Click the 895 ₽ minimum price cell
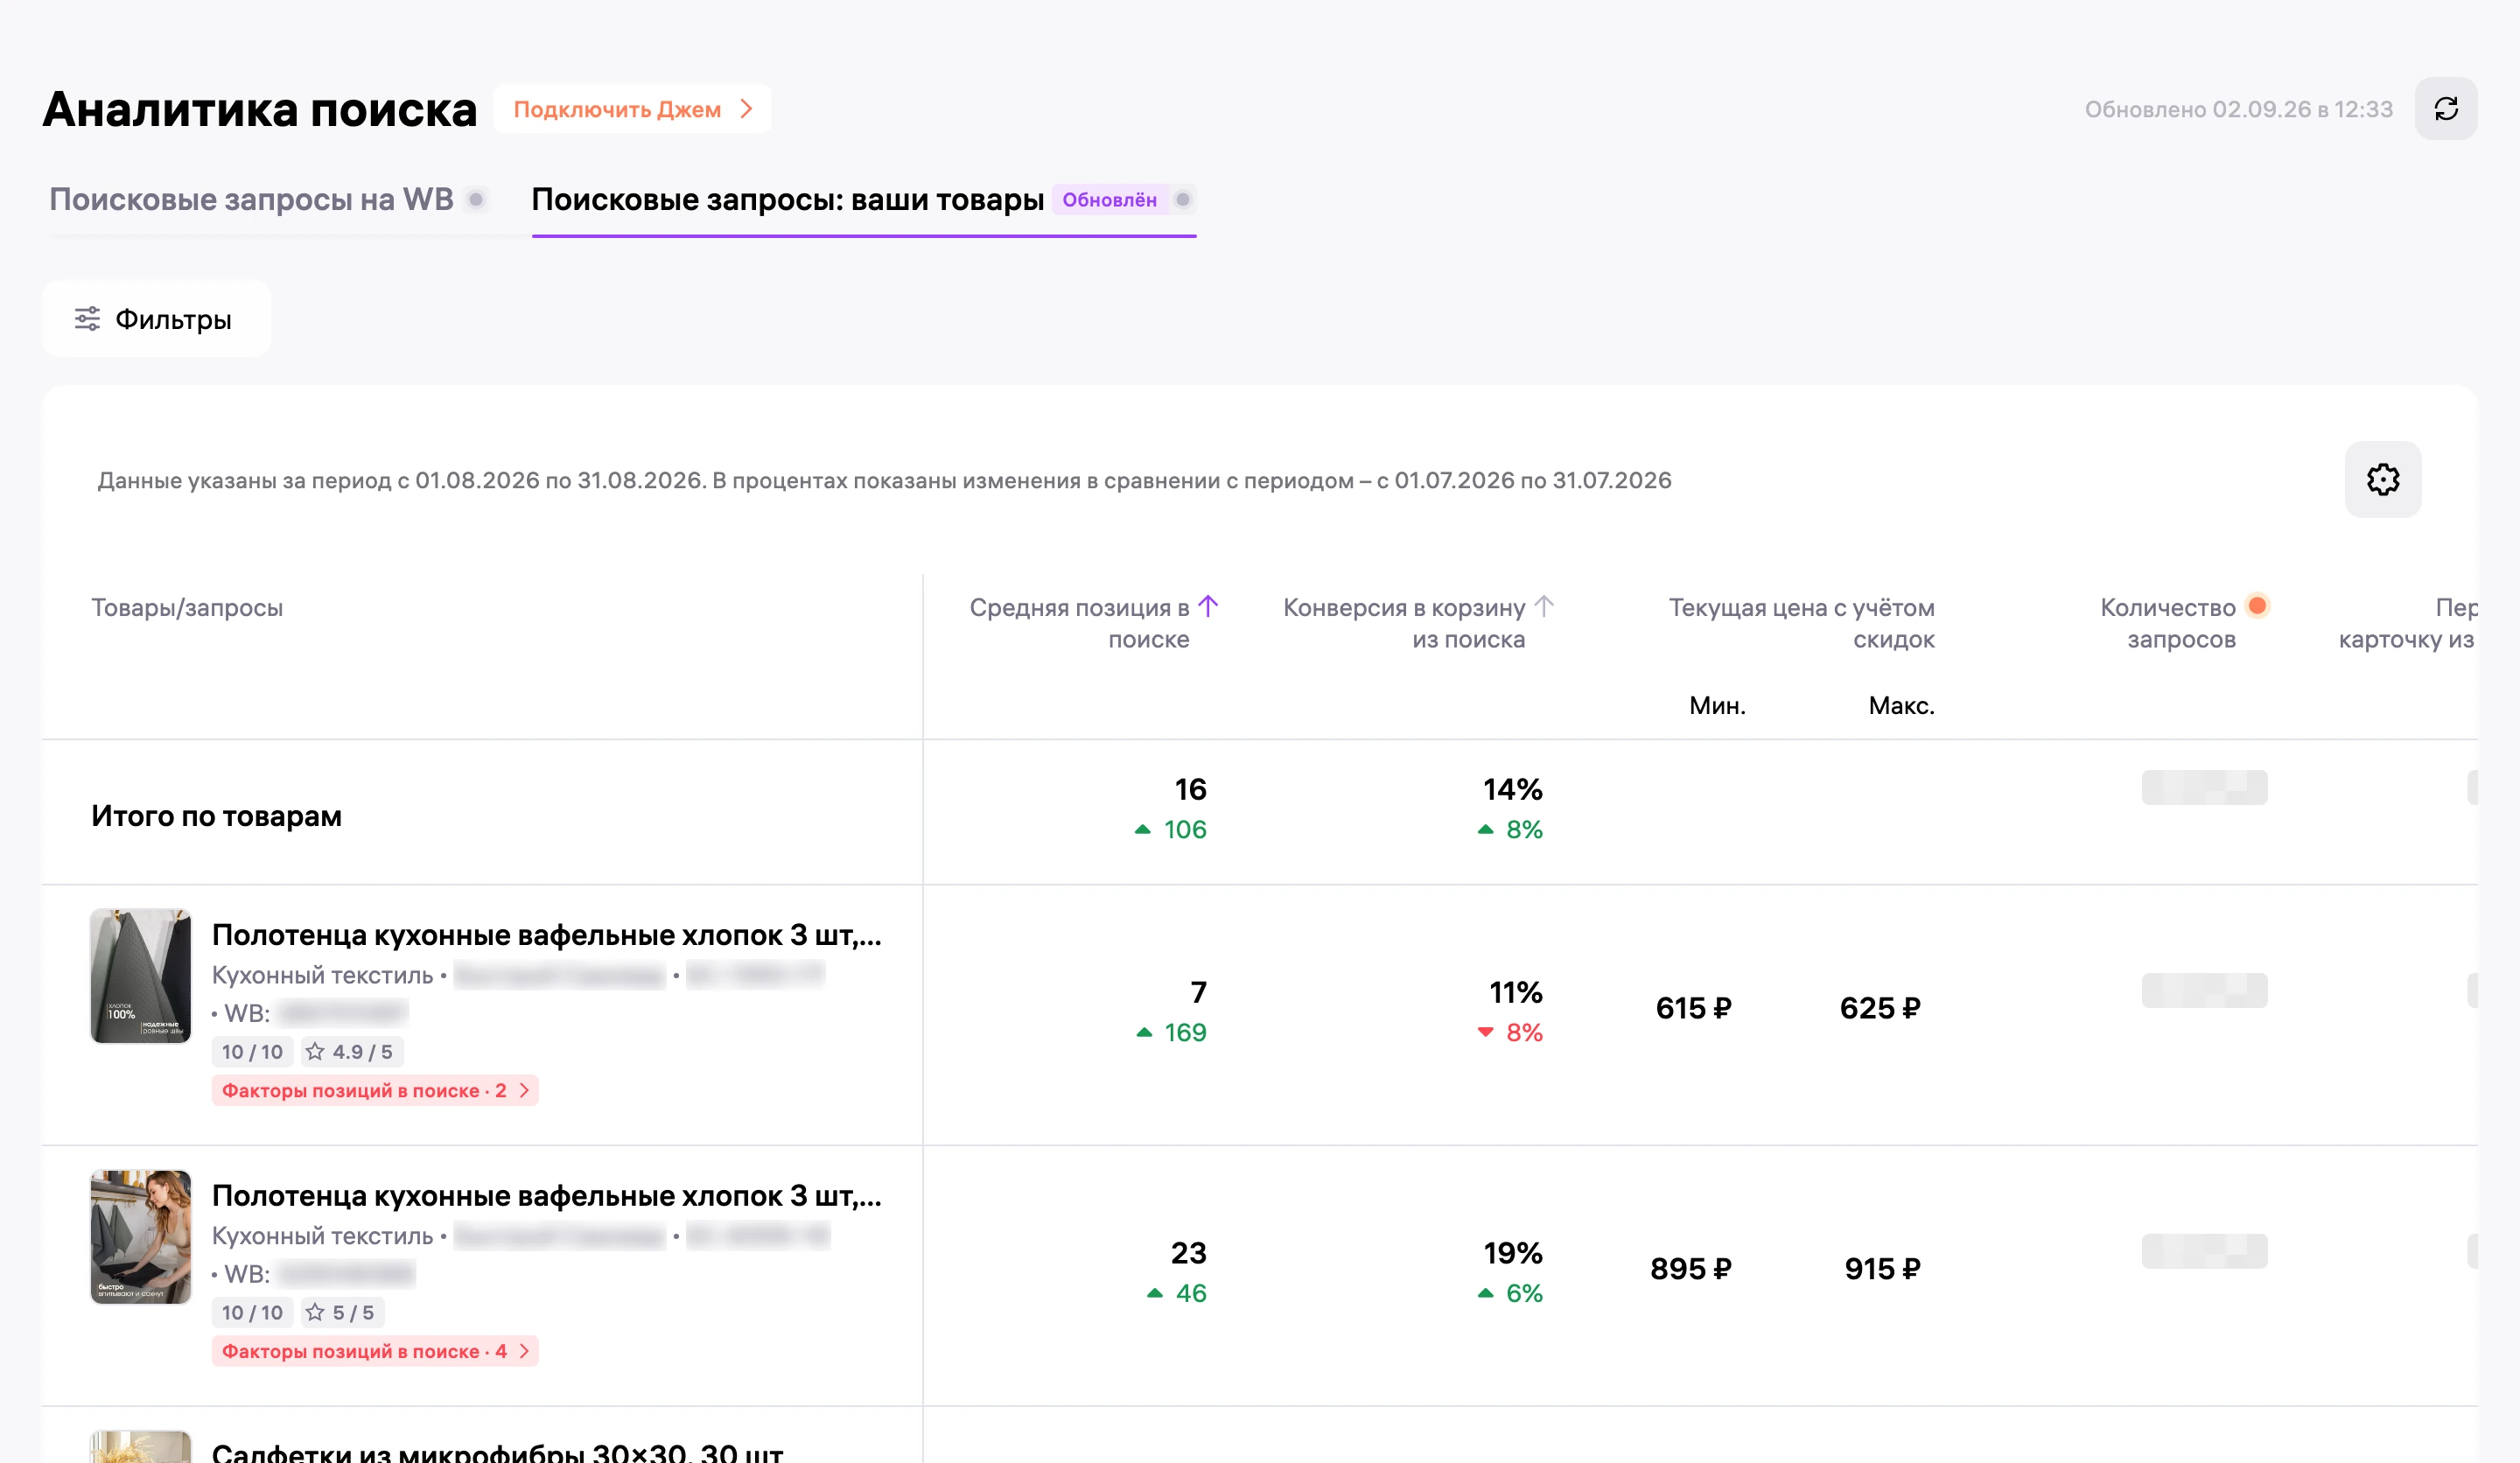Screen dimensions: 2520x1463 (x=1690, y=1269)
